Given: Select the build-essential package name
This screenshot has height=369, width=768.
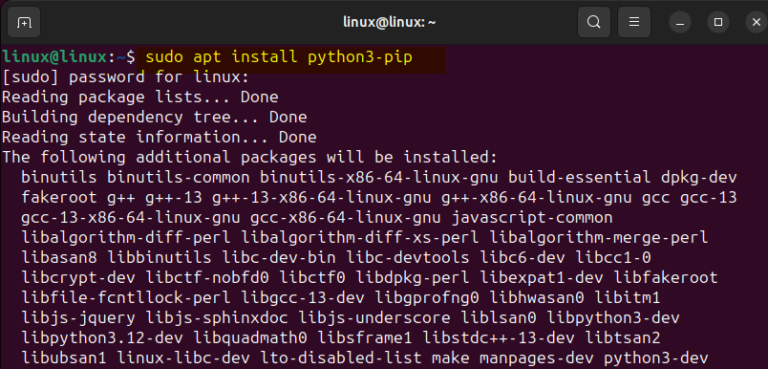Looking at the screenshot, I should point(579,177).
